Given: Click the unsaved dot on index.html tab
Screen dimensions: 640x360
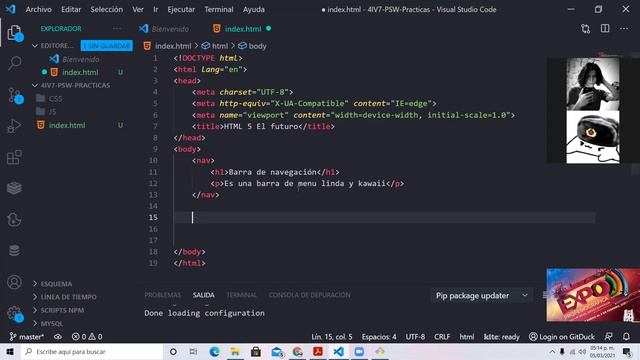Looking at the screenshot, I should [269, 29].
